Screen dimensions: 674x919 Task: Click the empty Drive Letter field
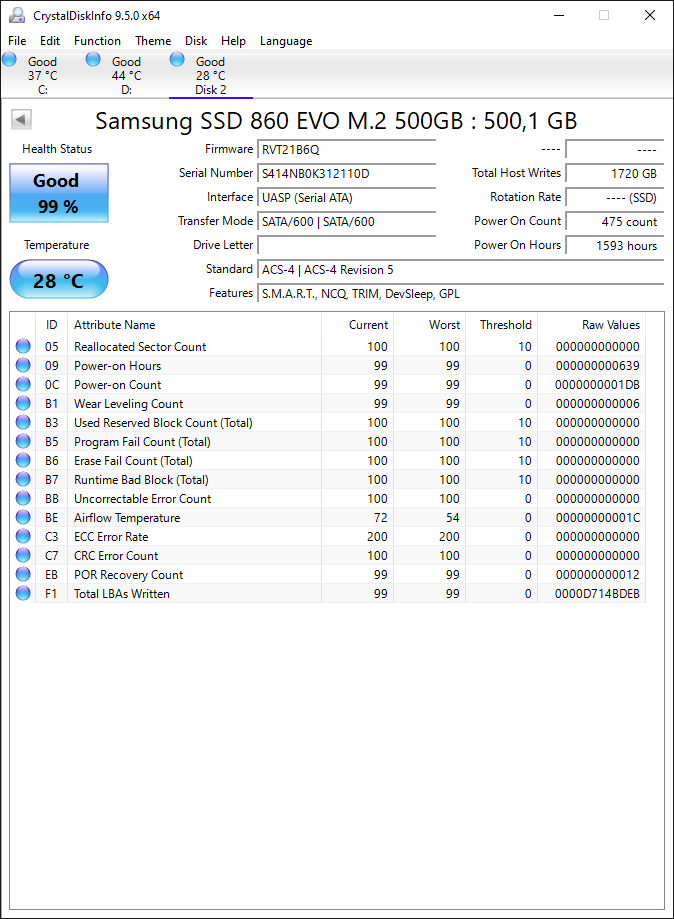(346, 246)
